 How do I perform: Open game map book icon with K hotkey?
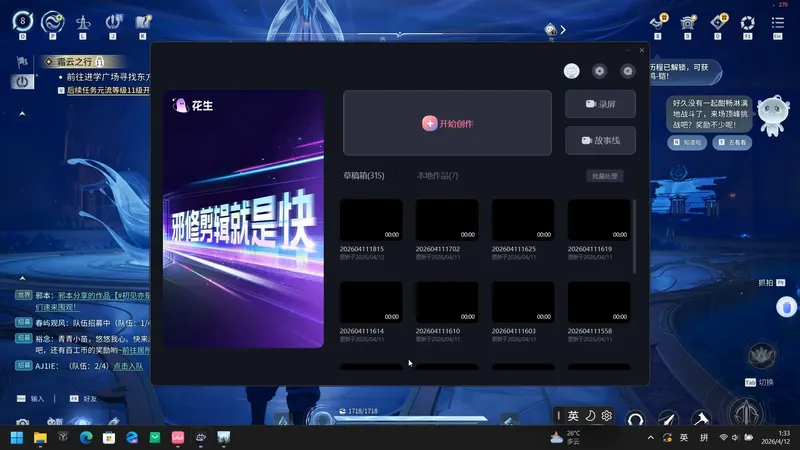pyautogui.click(x=143, y=22)
